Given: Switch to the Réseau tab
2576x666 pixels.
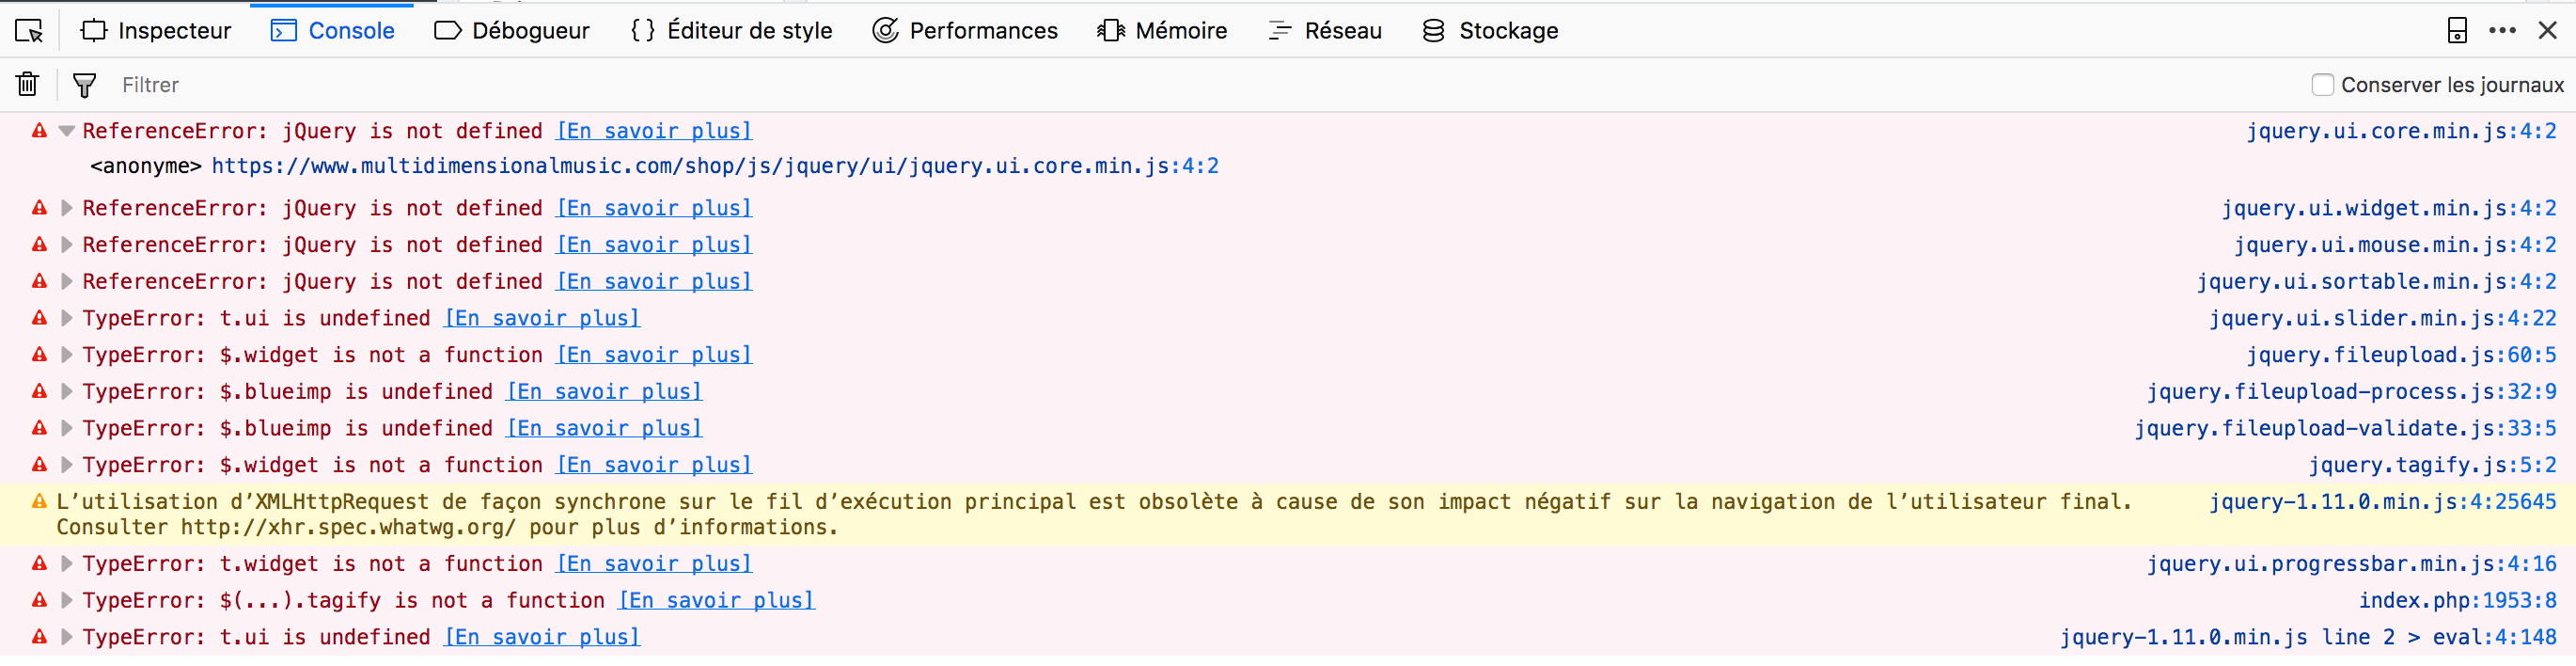Looking at the screenshot, I should pos(1325,31).
